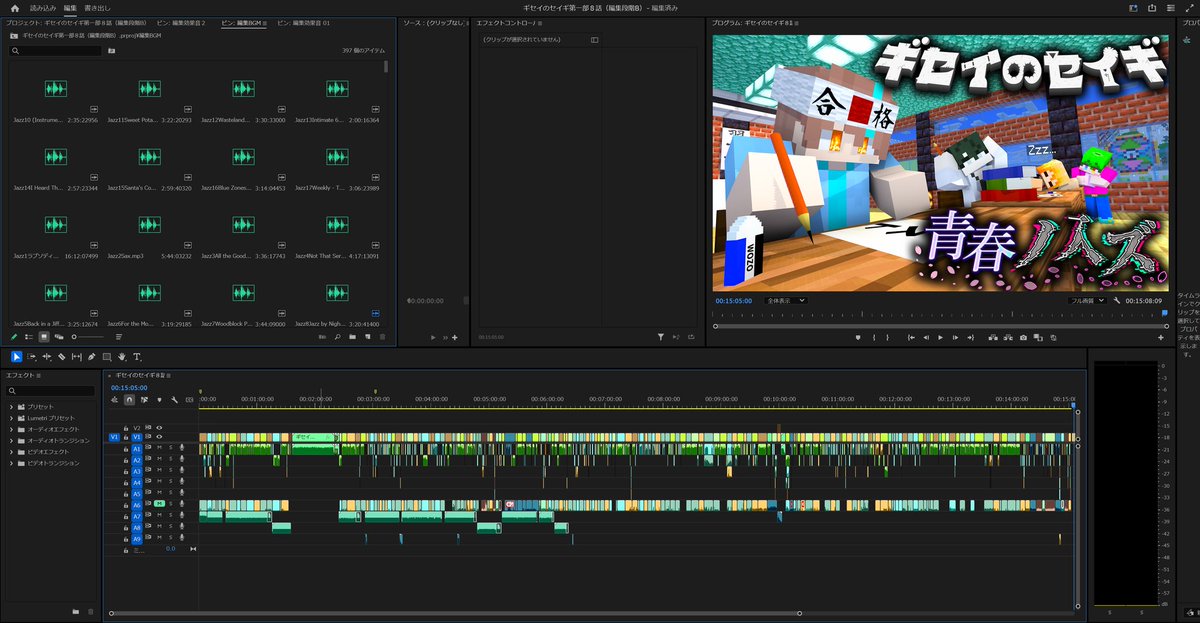Select the Hand tool
Viewport: 1200px width, 623px height.
tap(122, 356)
